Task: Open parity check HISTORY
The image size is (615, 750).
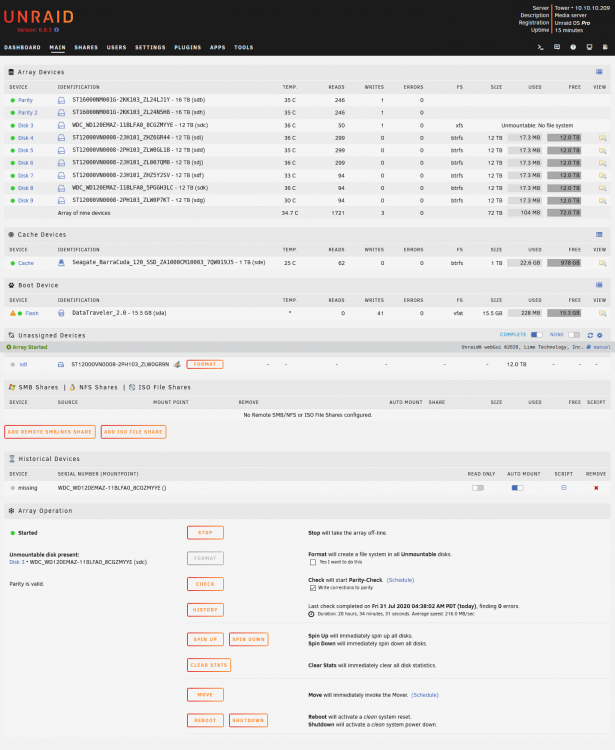Action: [x=205, y=610]
